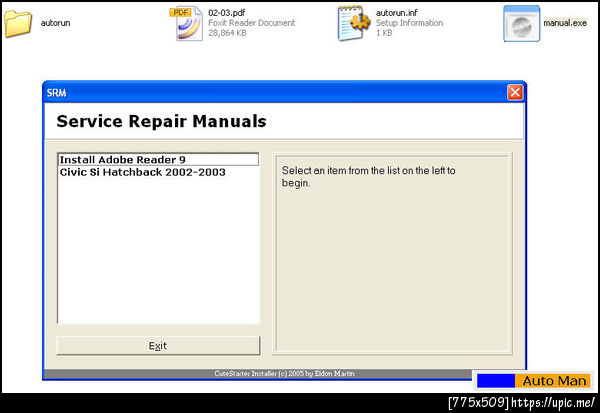Close the SRM window
The height and width of the screenshot is (413, 600).
point(515,92)
